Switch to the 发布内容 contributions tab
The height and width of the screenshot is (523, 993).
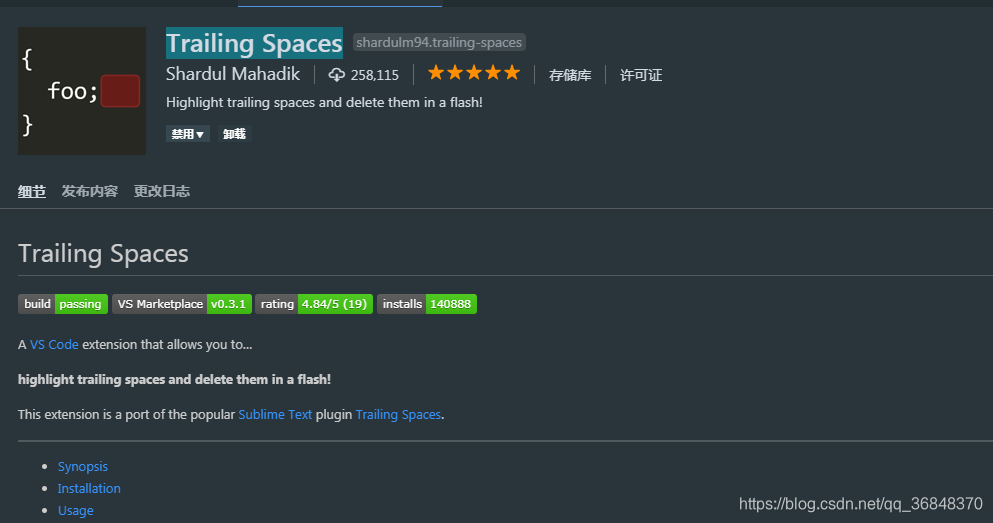[89, 191]
